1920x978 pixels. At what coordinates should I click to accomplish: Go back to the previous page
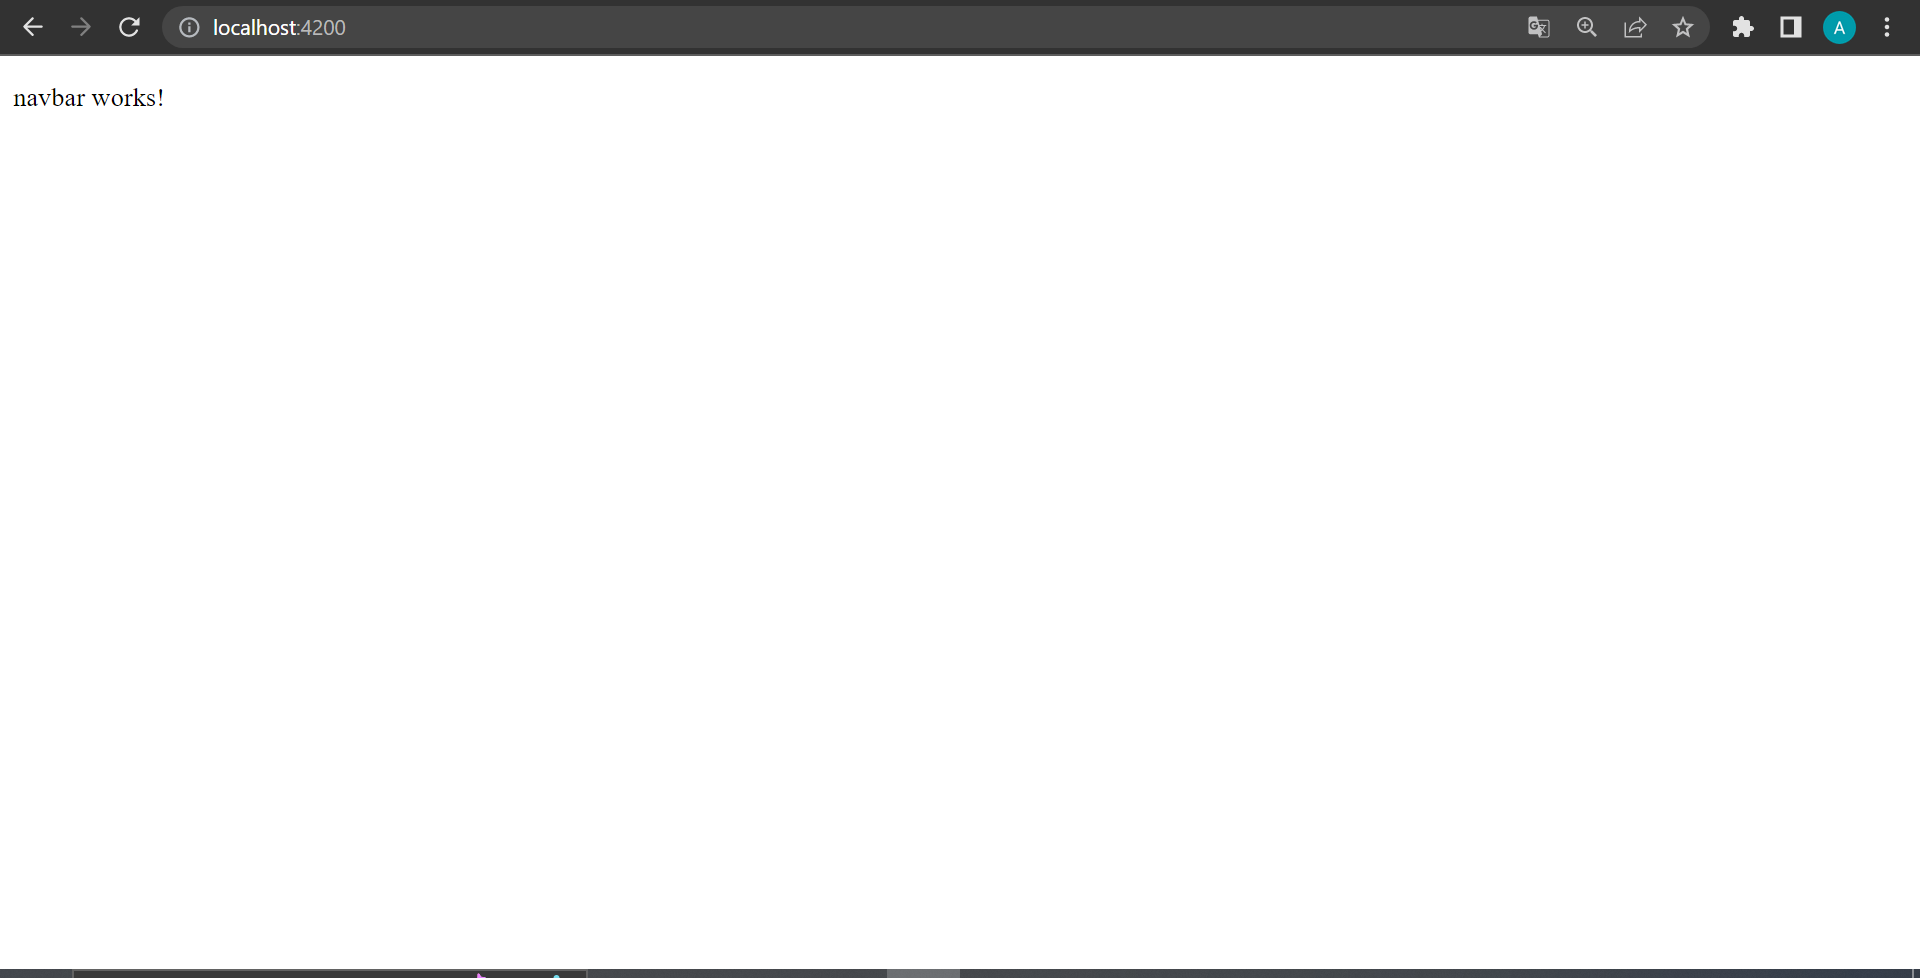[x=33, y=27]
